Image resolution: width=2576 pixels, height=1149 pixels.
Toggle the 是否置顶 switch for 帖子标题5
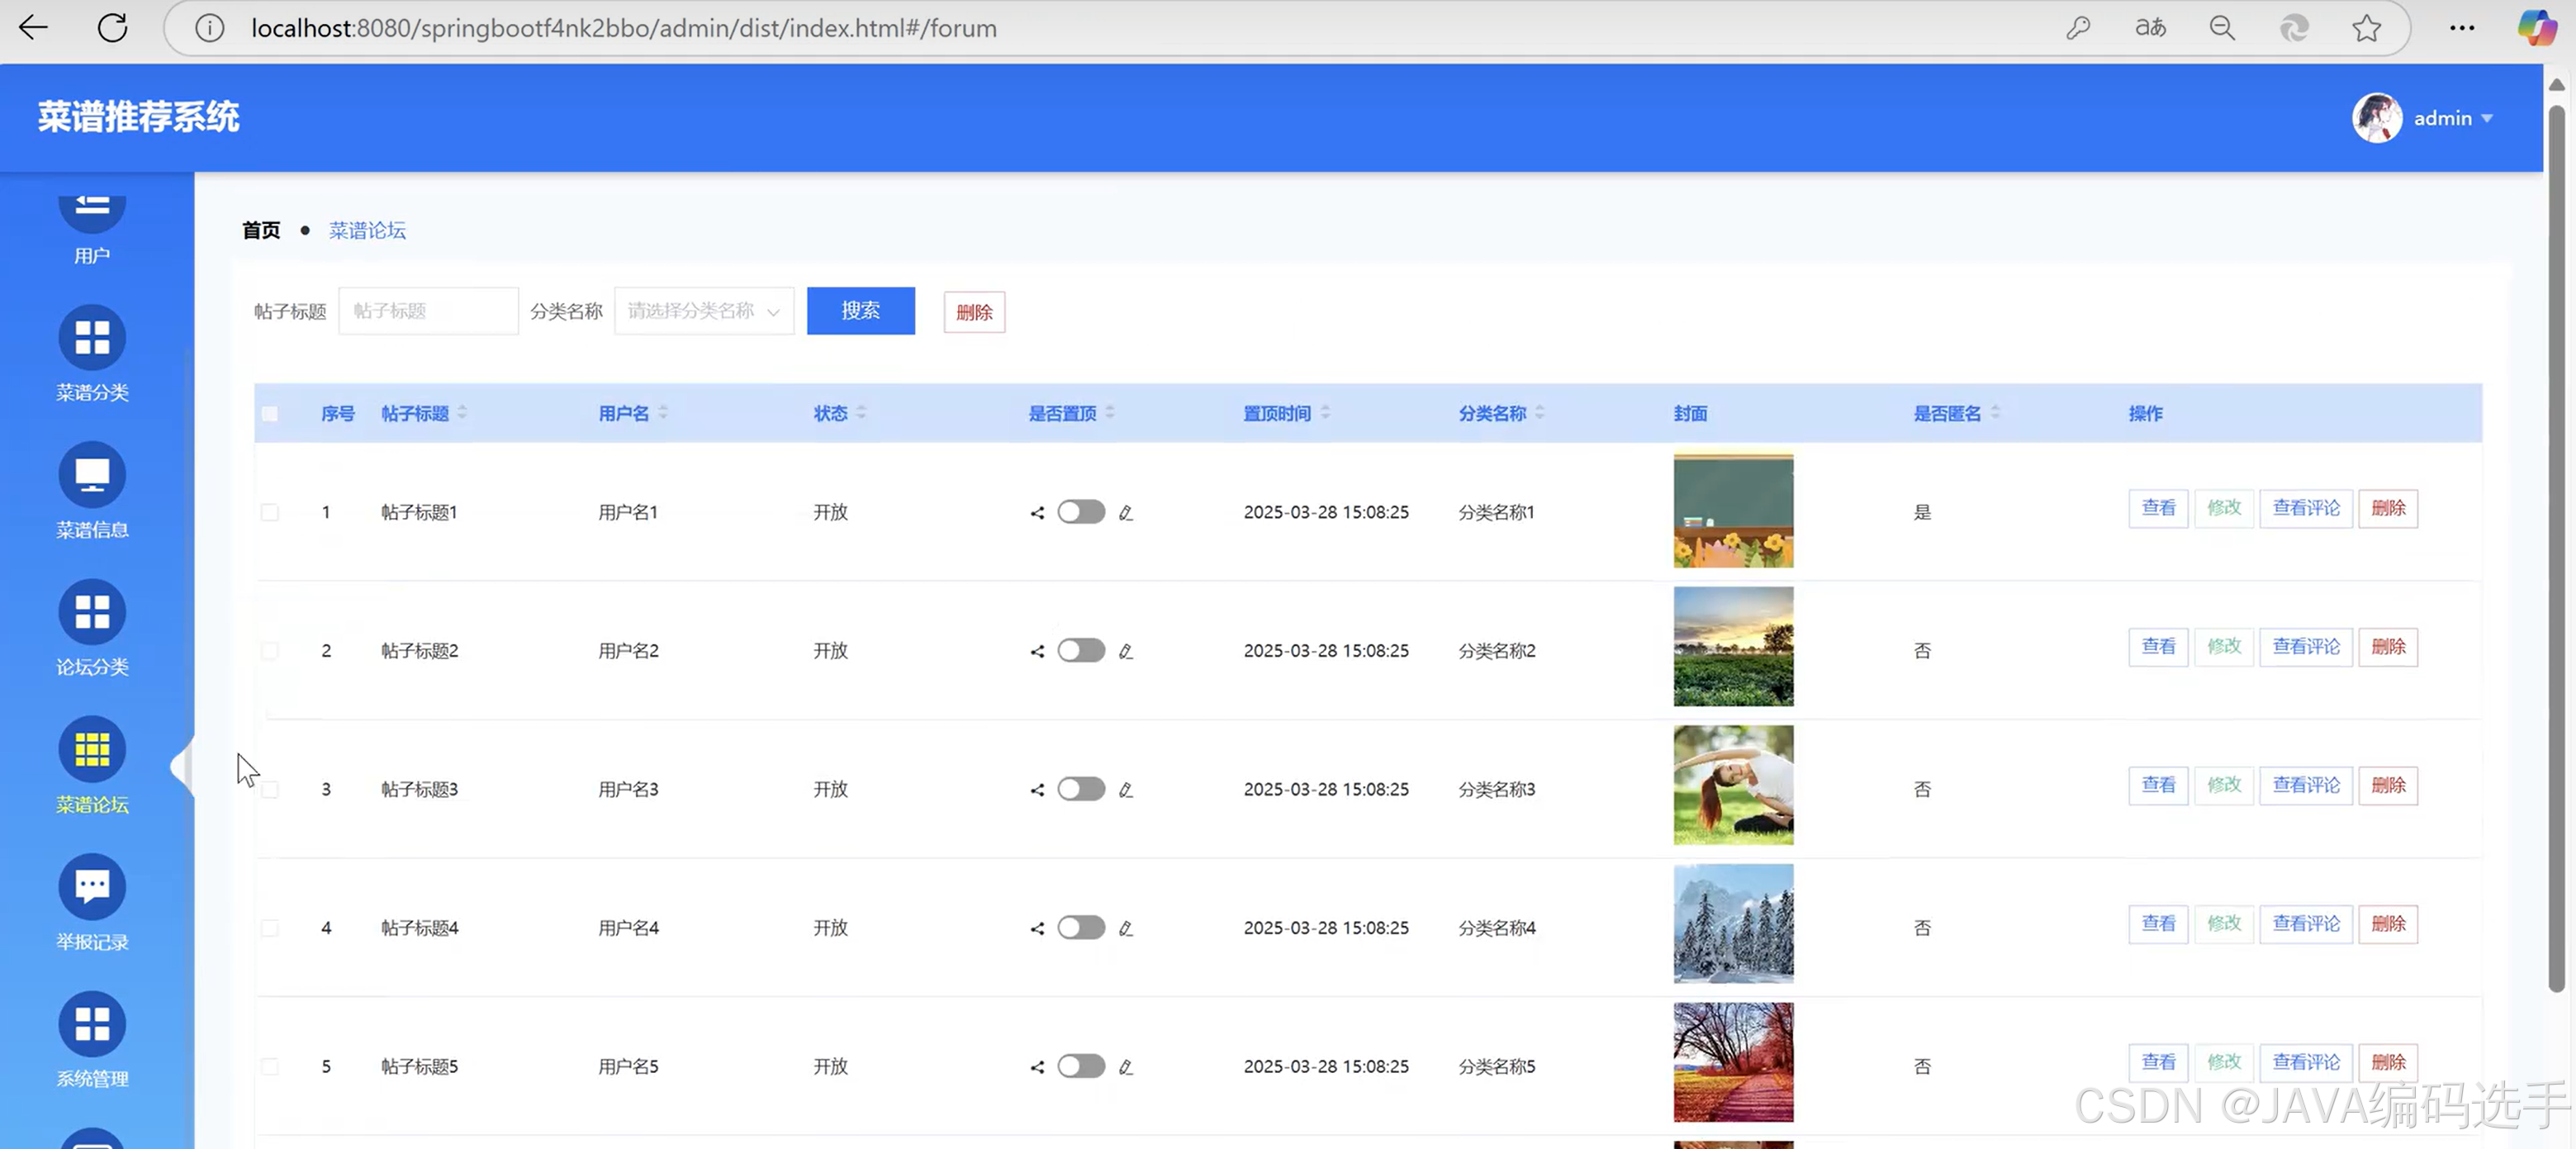pos(1081,1066)
